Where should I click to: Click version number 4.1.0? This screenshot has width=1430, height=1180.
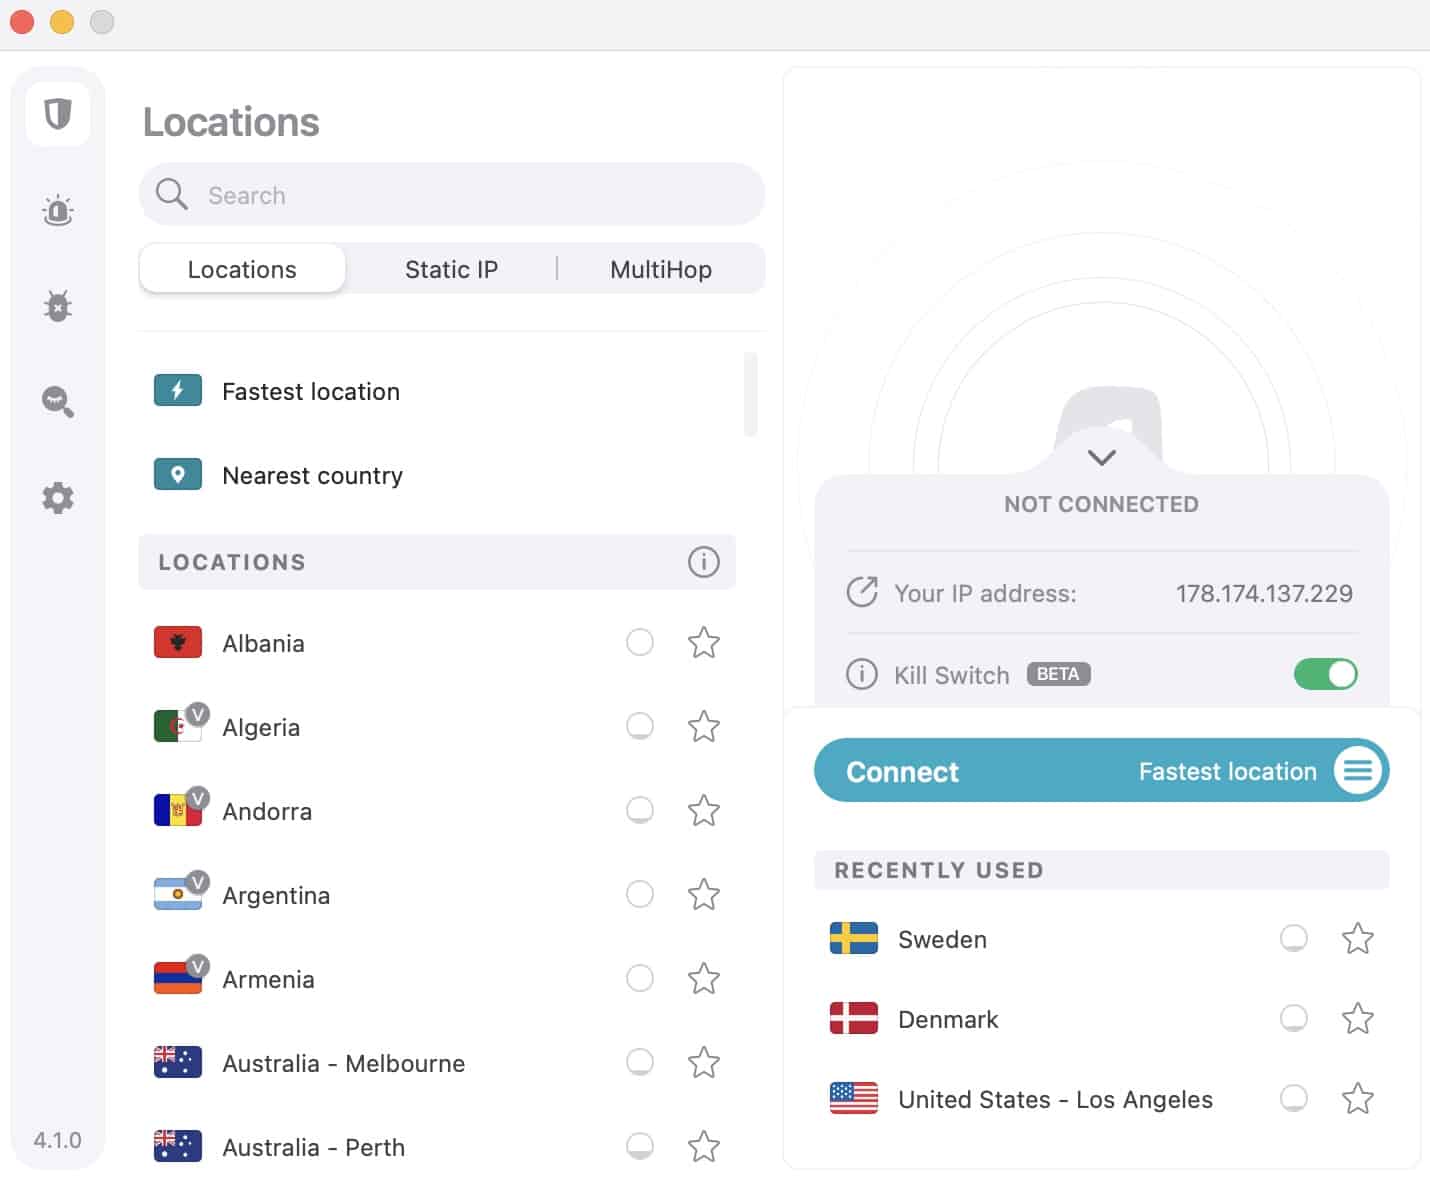pos(57,1140)
